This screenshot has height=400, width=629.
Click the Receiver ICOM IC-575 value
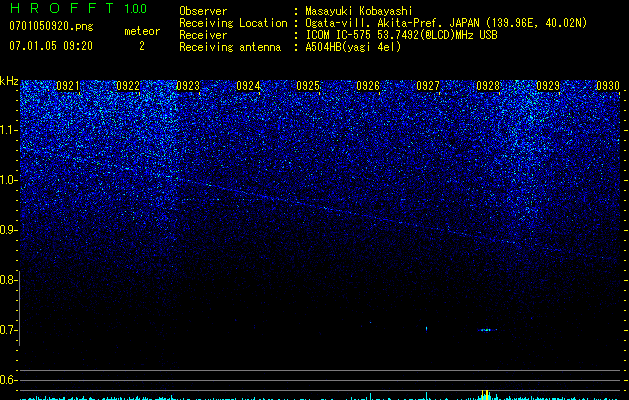[x=402, y=35]
